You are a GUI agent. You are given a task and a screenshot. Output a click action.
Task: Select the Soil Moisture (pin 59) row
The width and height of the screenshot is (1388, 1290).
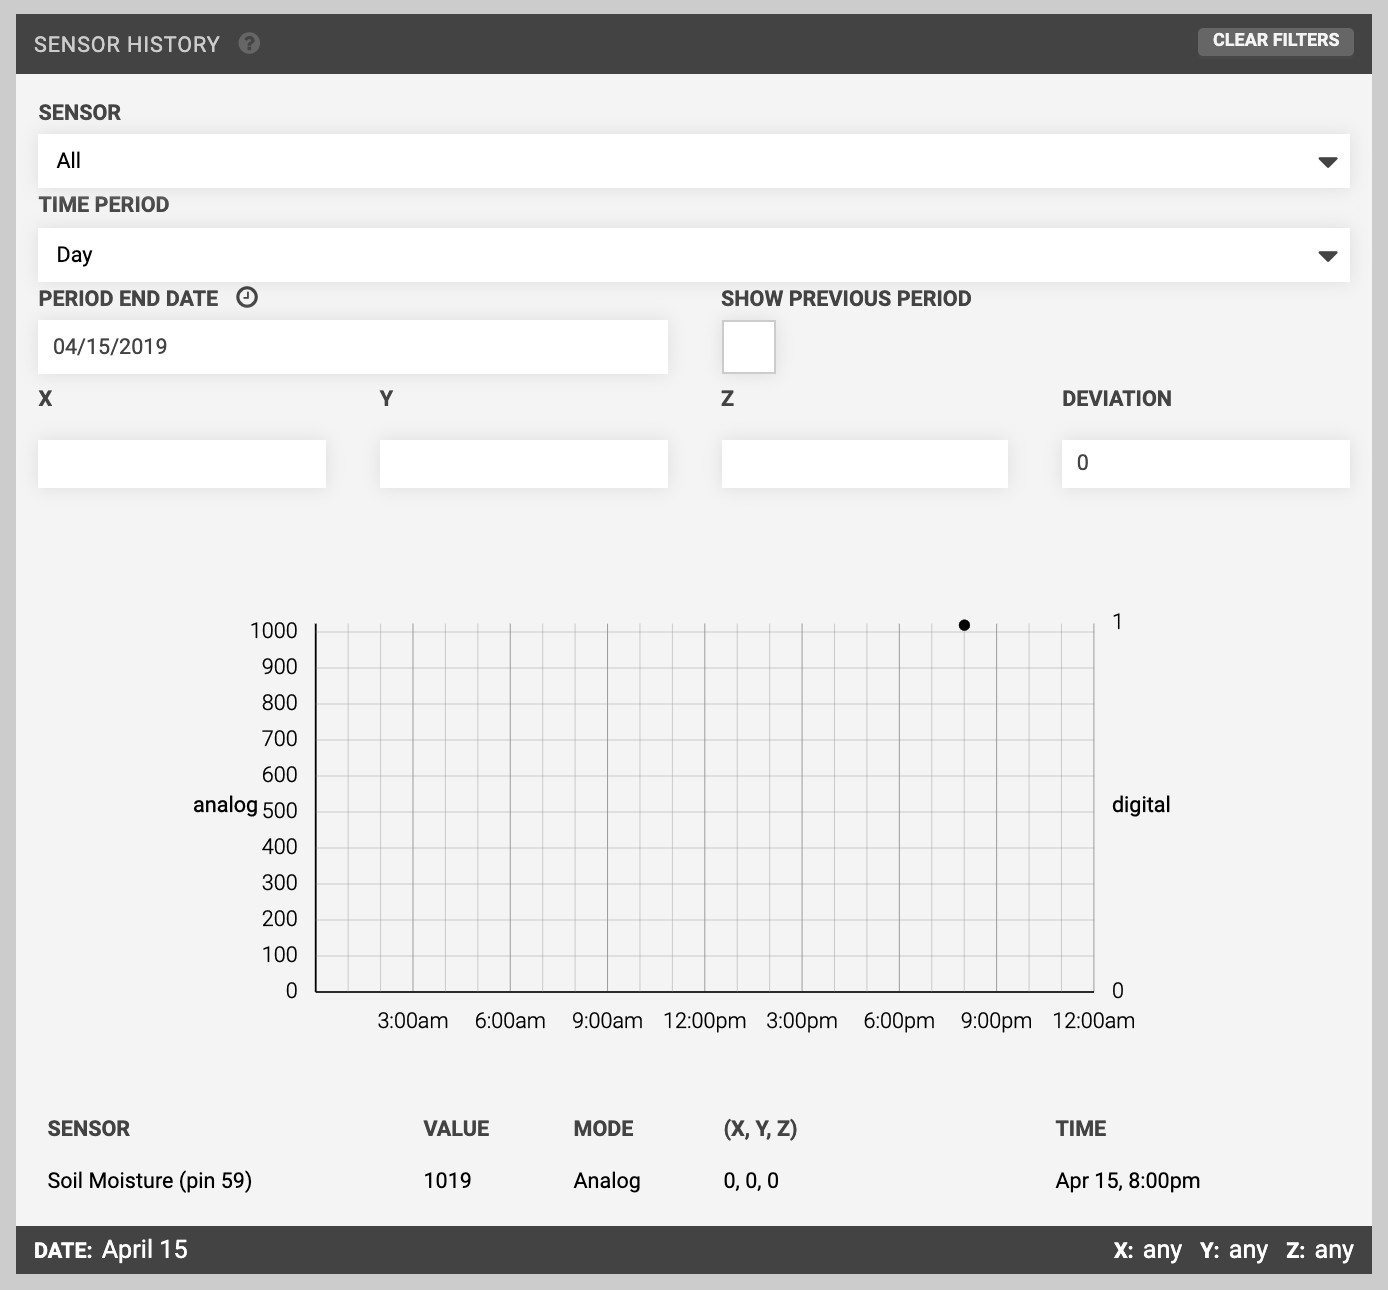click(x=150, y=1181)
